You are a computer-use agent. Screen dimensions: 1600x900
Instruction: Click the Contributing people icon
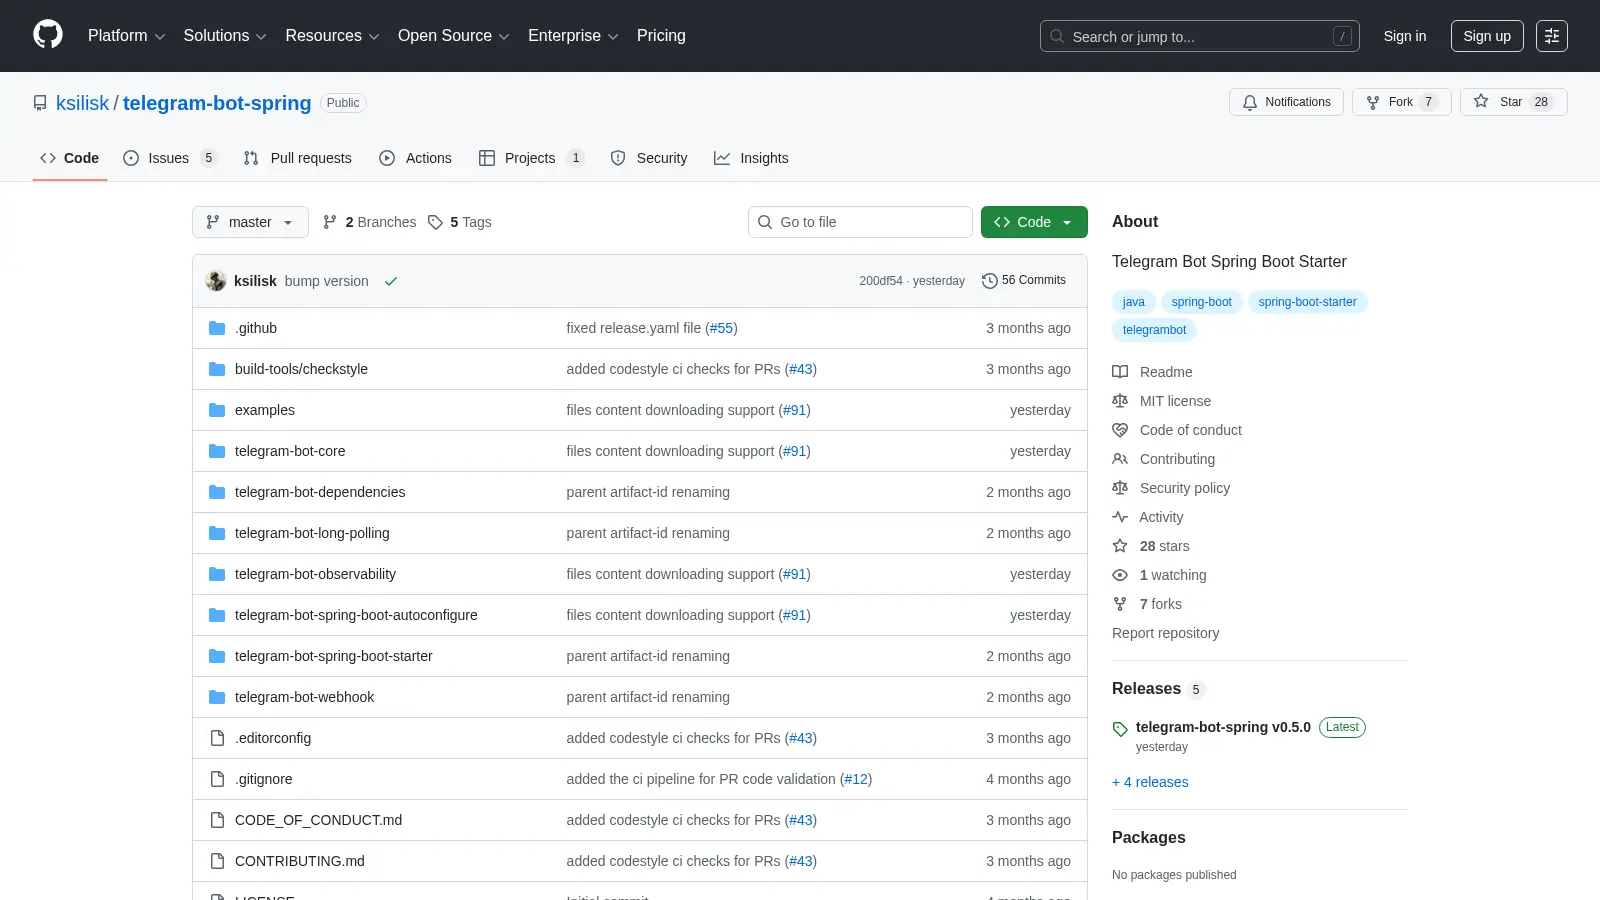1120,459
